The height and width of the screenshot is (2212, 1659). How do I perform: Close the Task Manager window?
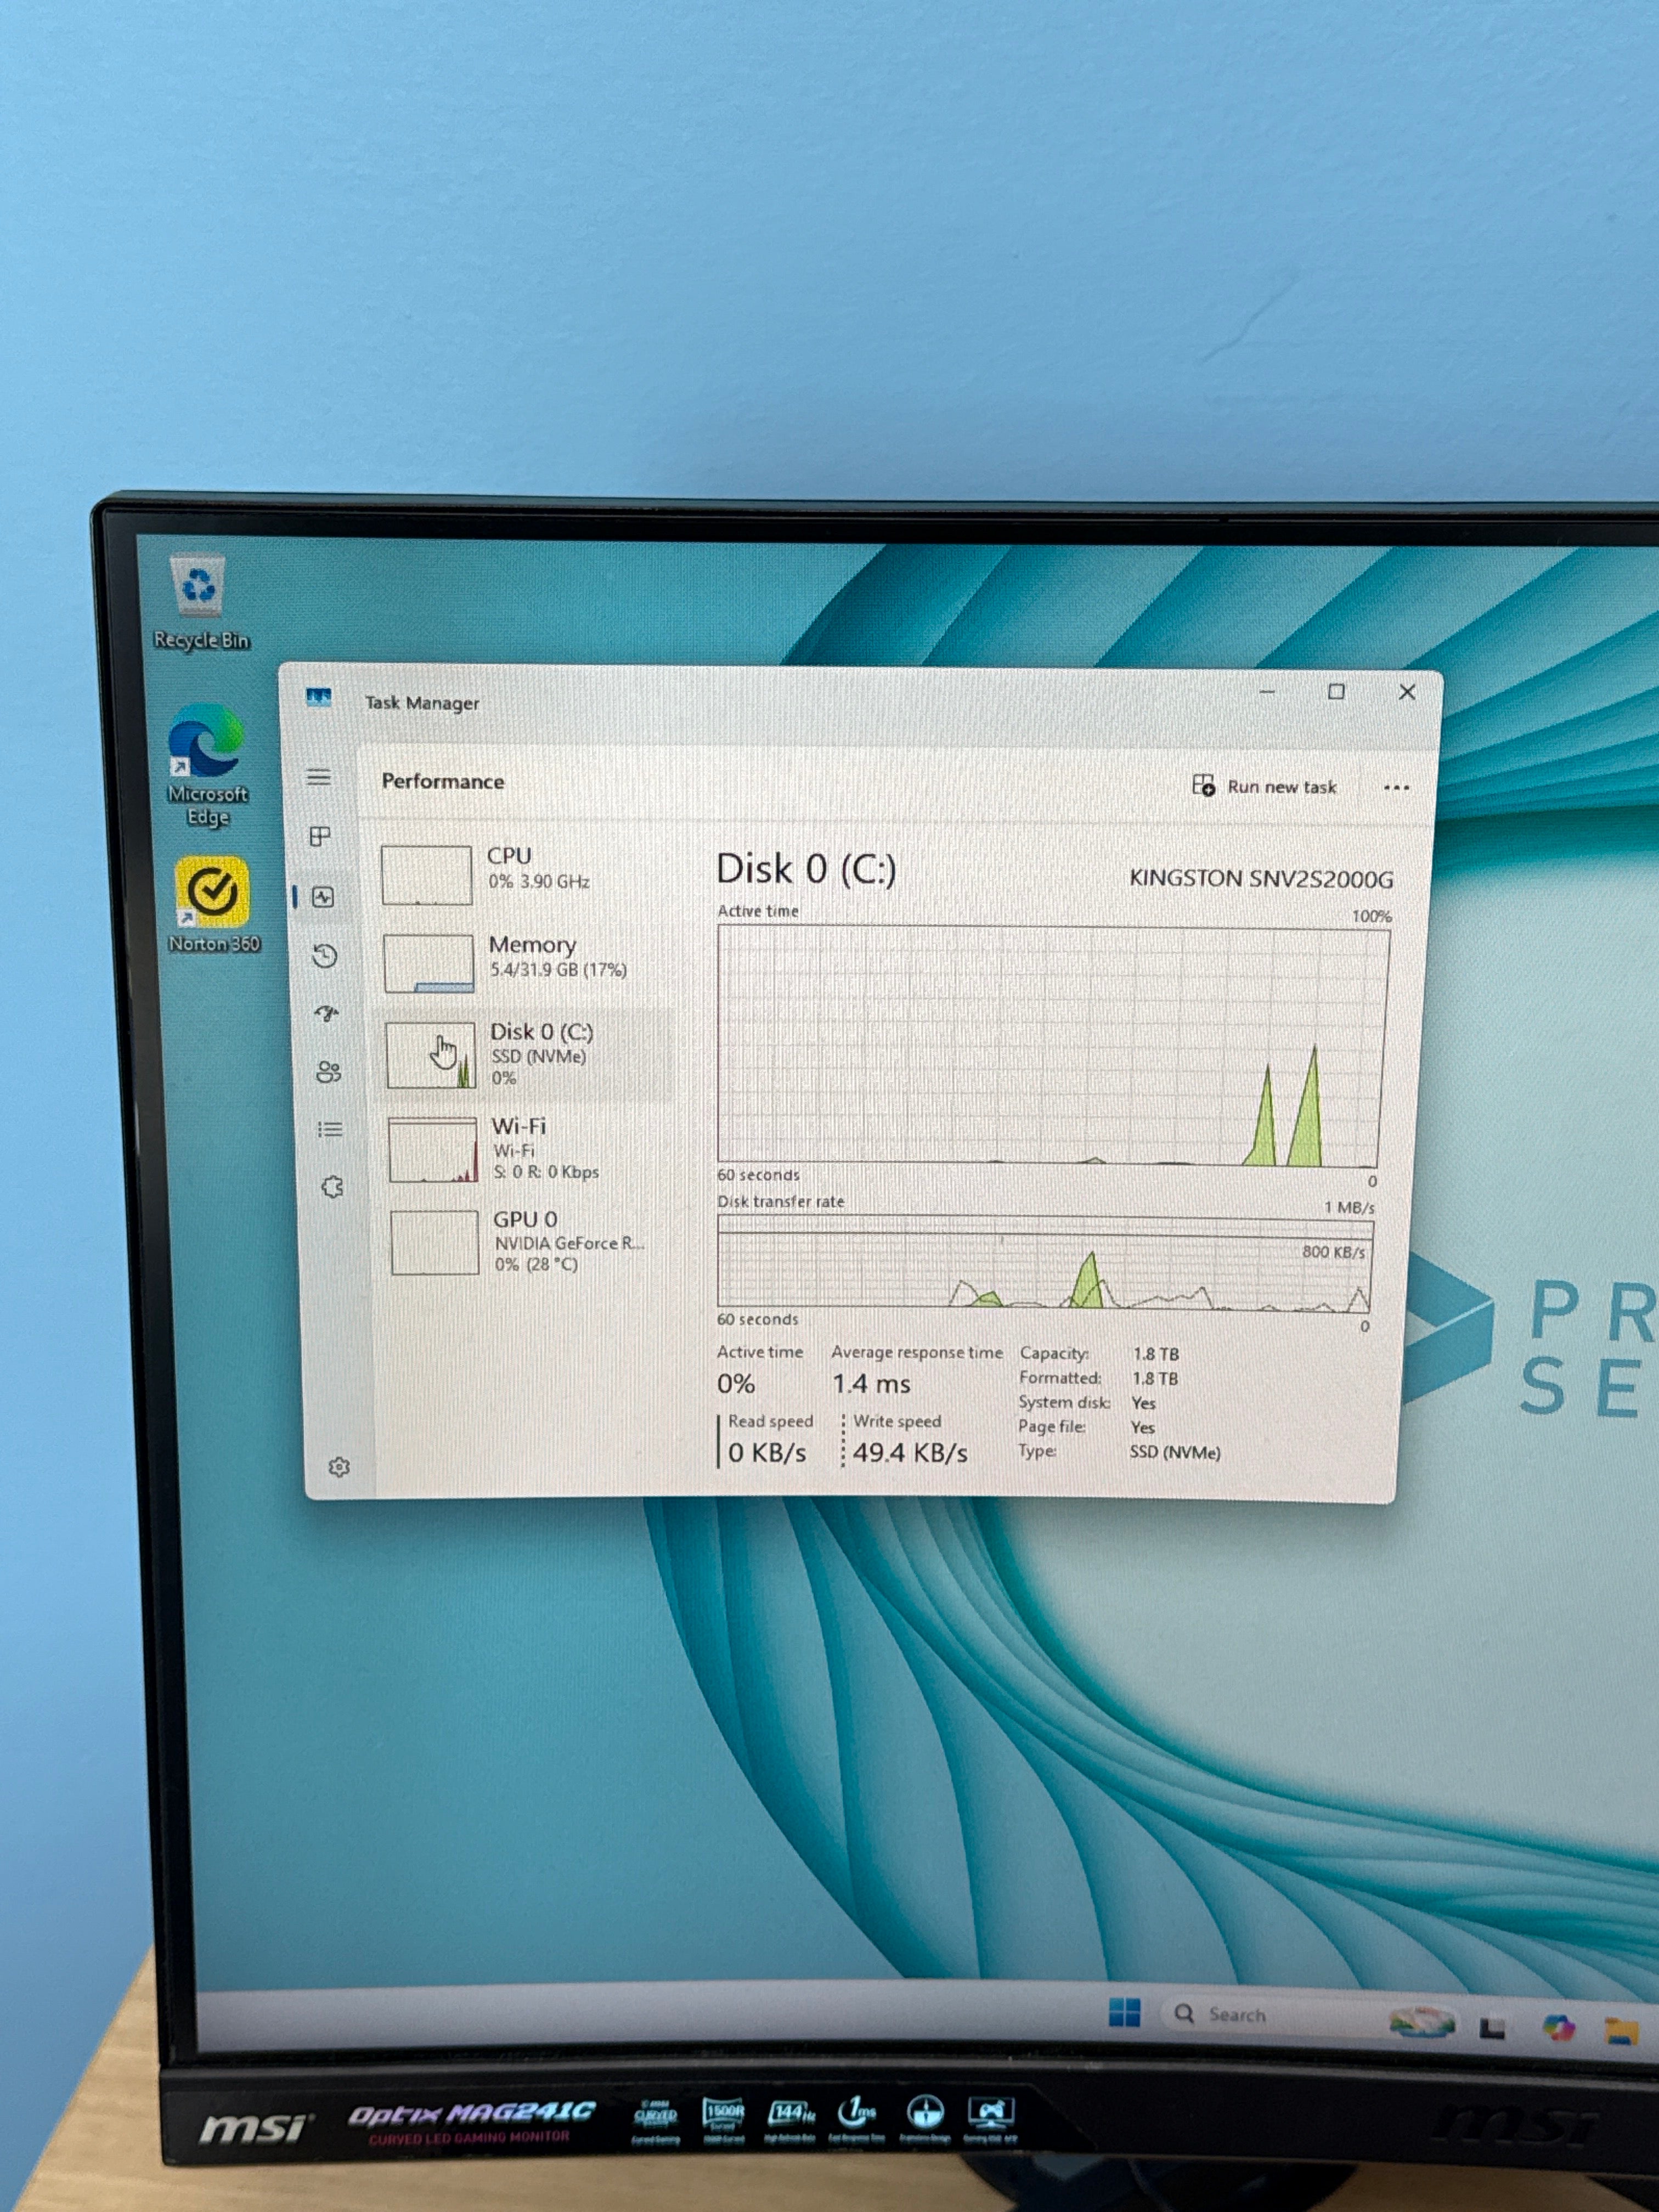click(x=1407, y=692)
